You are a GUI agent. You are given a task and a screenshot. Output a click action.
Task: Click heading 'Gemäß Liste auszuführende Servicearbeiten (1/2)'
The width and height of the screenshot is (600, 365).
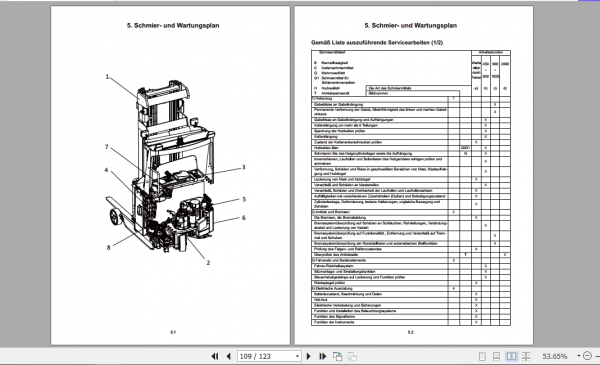pos(377,42)
